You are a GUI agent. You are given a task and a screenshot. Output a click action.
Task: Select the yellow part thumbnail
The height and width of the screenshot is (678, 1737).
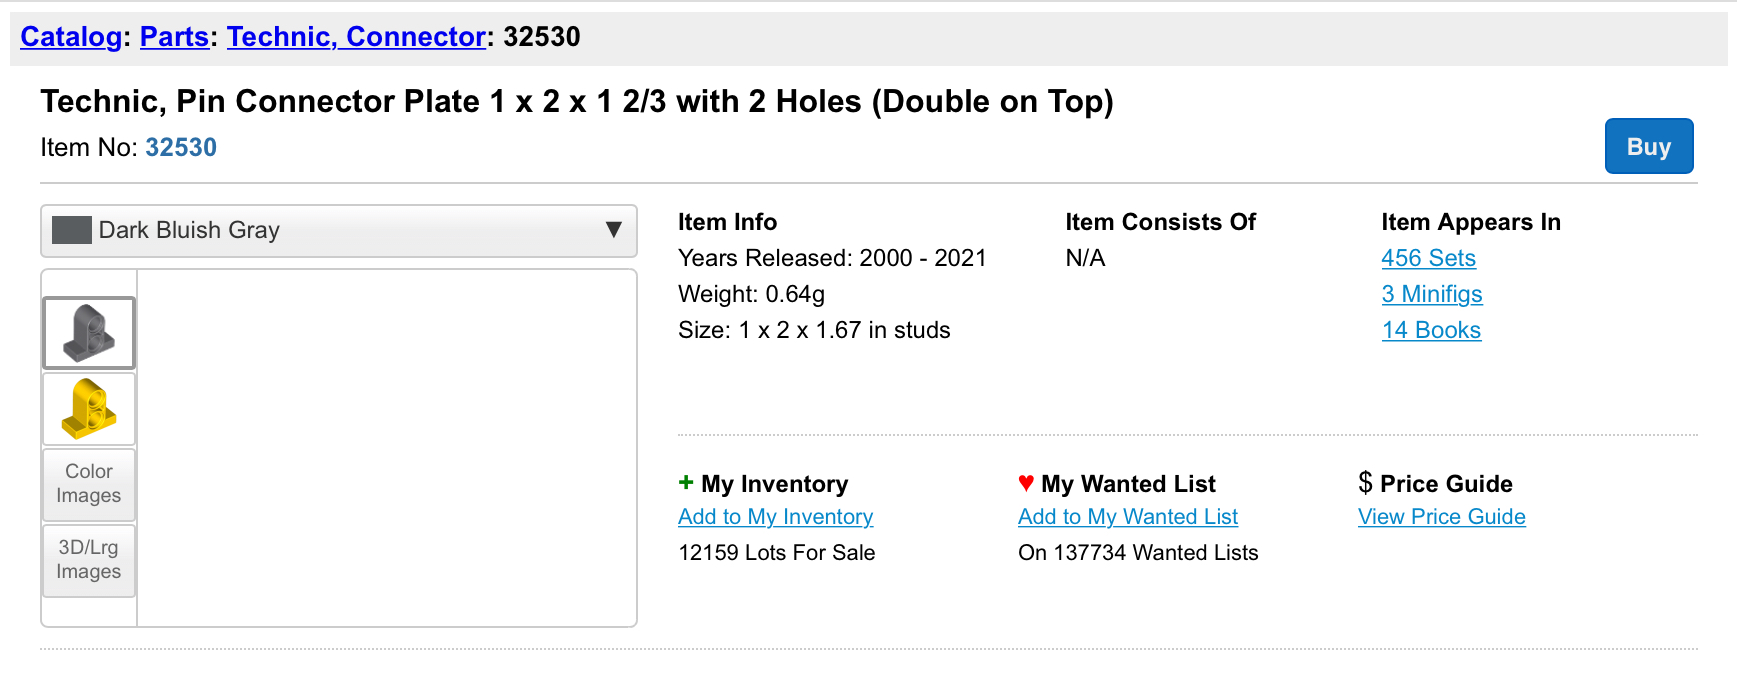pyautogui.click(x=89, y=409)
